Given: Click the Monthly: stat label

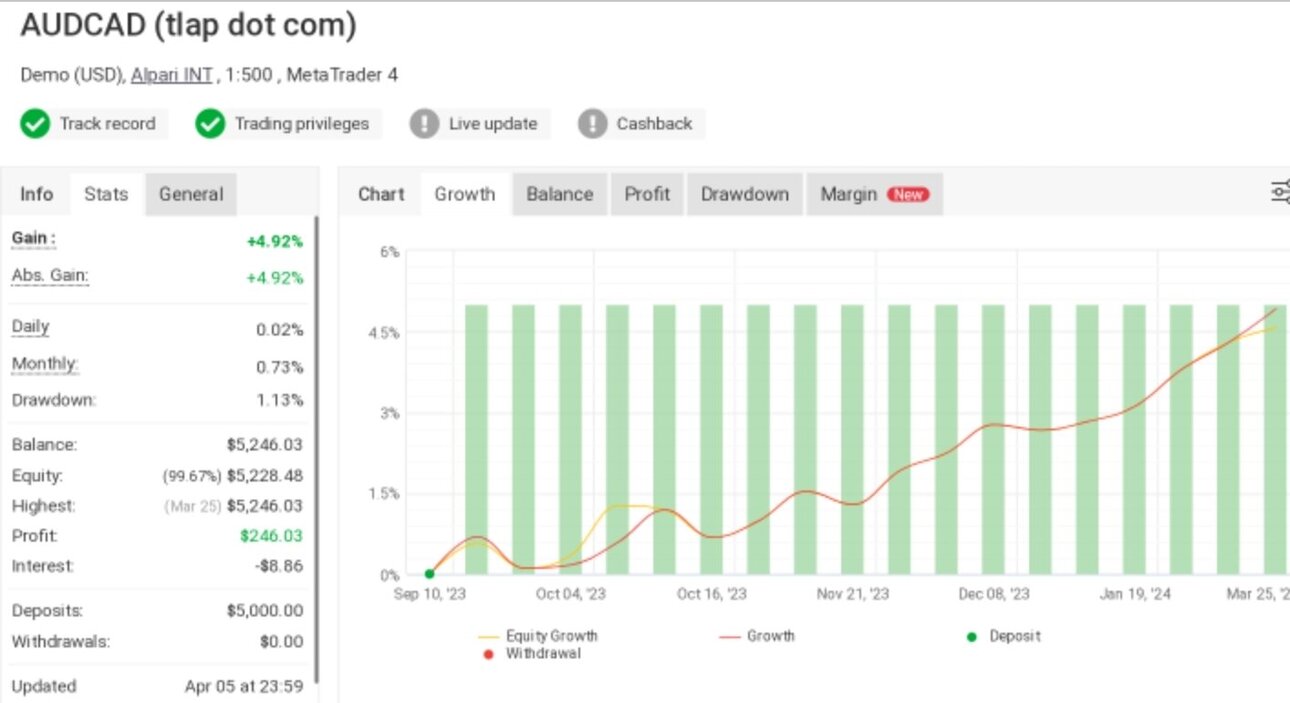Looking at the screenshot, I should tap(45, 364).
